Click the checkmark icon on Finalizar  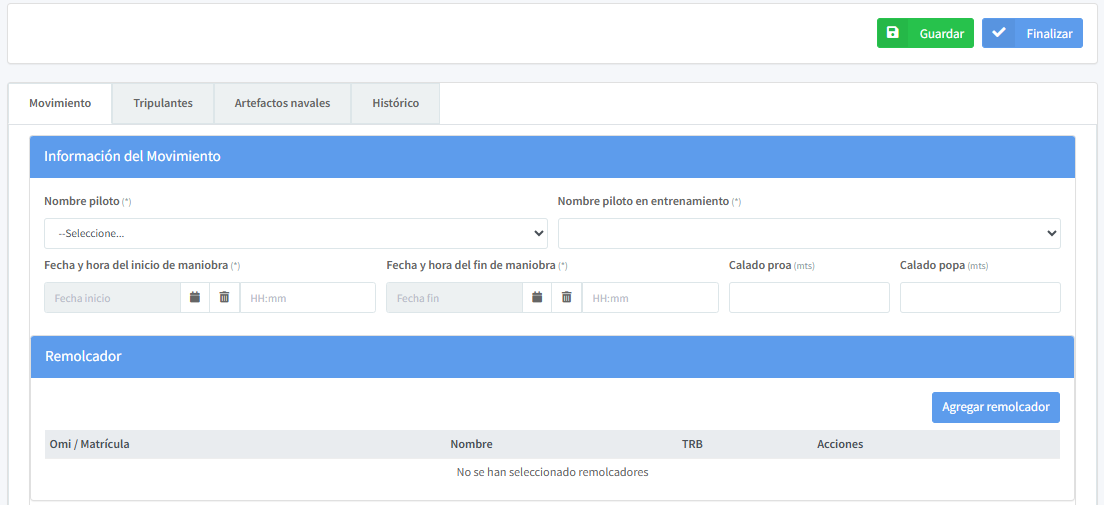pyautogui.click(x=998, y=33)
